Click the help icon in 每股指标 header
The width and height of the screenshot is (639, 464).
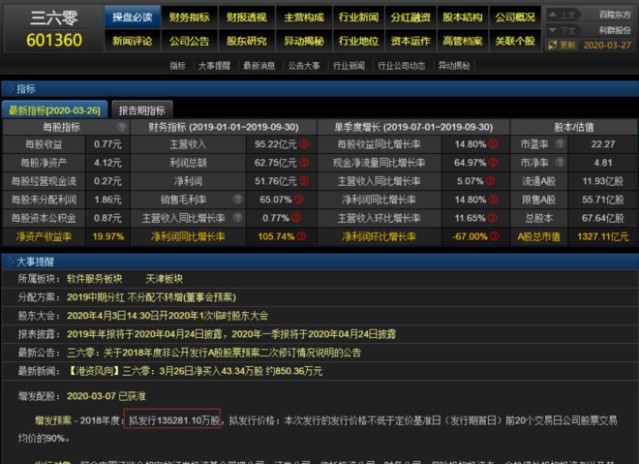coord(121,127)
